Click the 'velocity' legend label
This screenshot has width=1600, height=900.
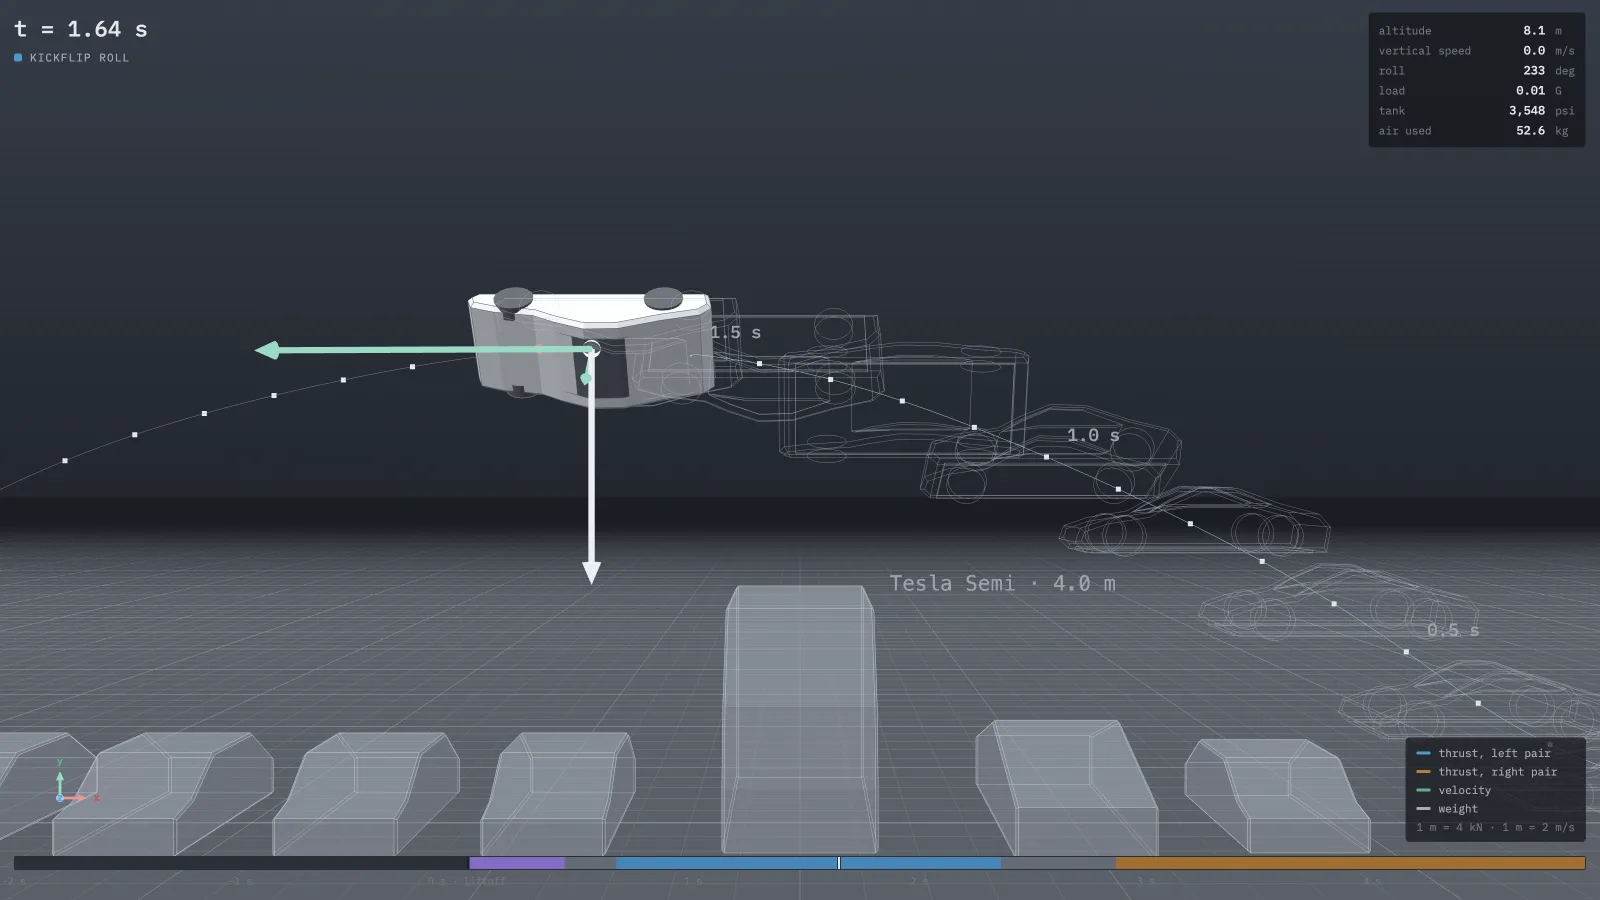1464,790
